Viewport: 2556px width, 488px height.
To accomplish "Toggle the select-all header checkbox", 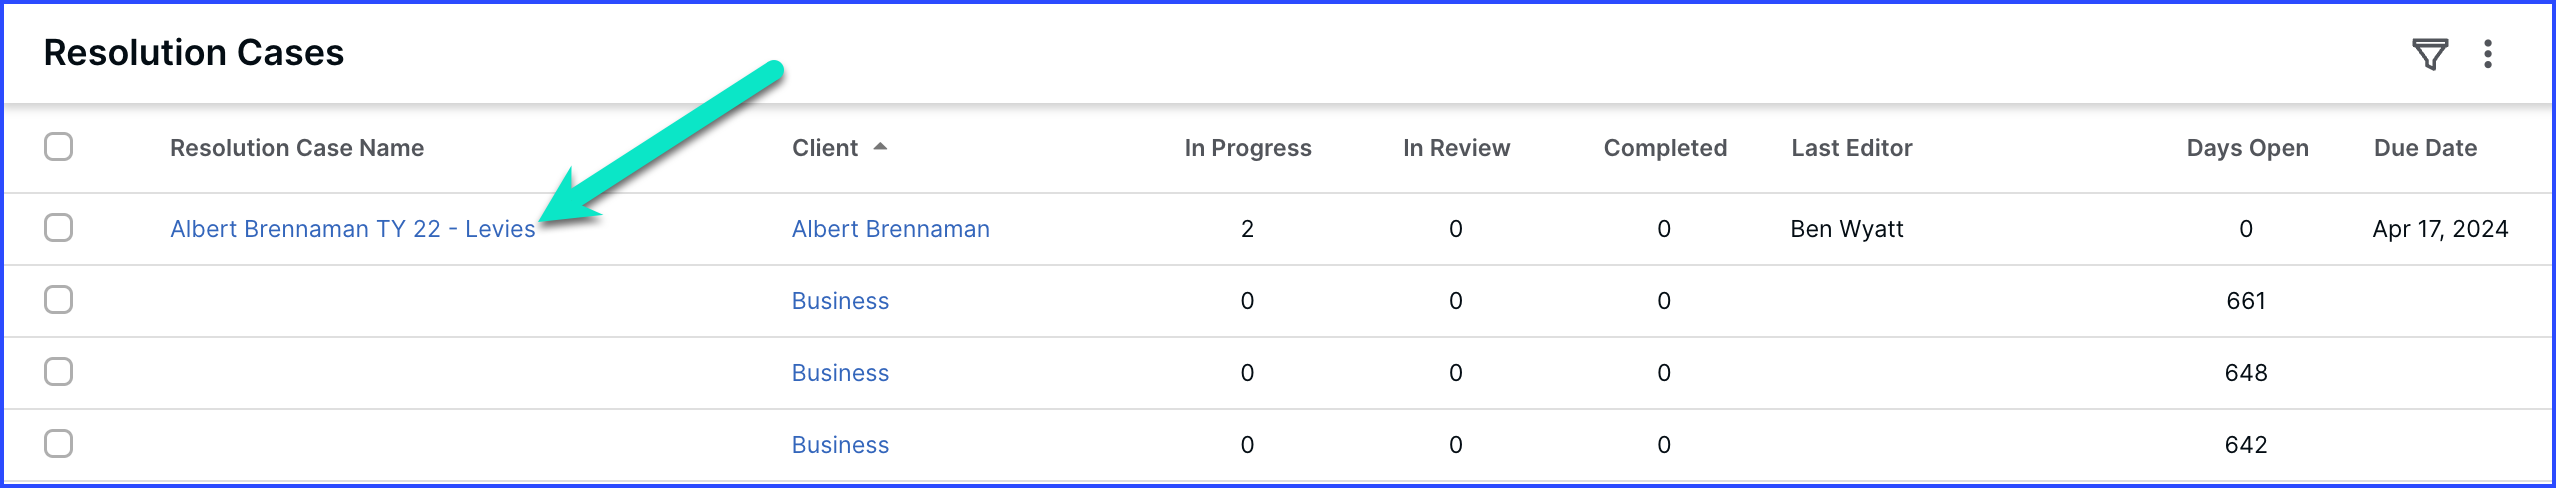I will (59, 147).
